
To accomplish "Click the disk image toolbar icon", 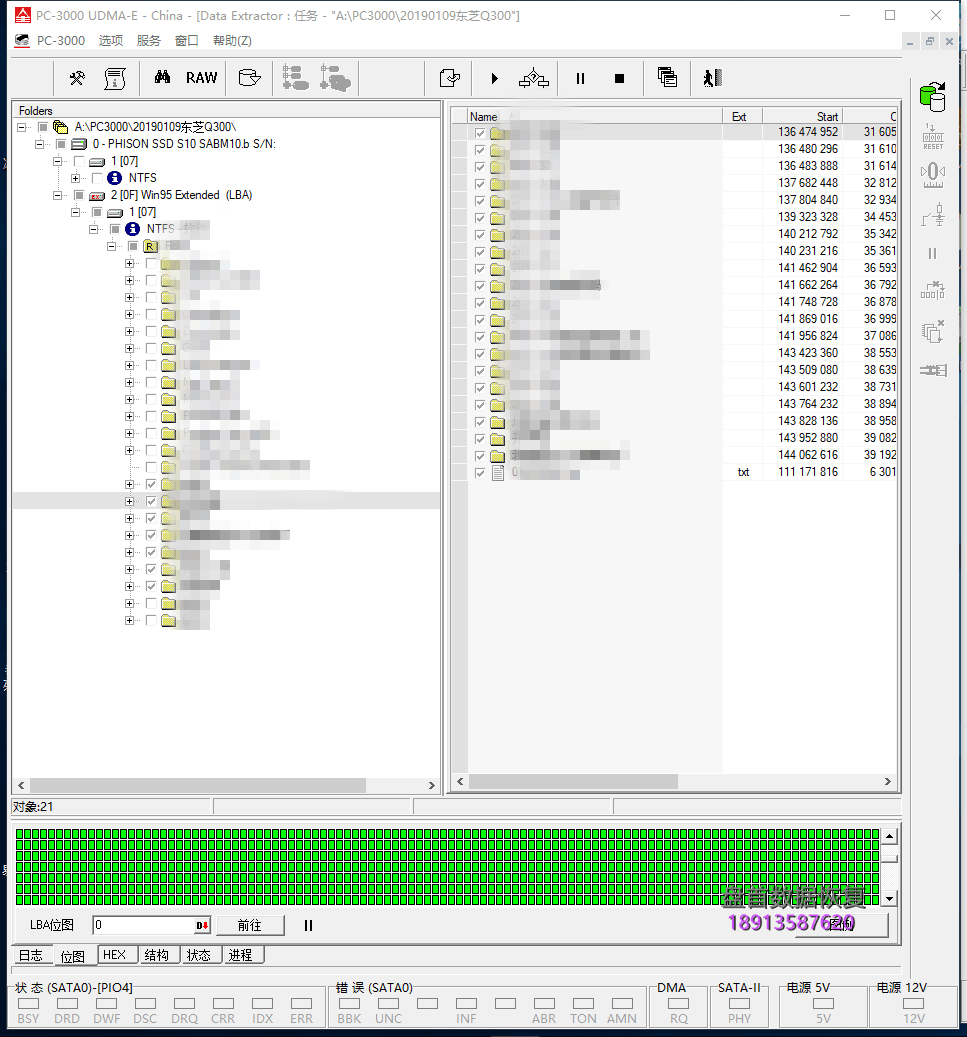I will pos(249,78).
